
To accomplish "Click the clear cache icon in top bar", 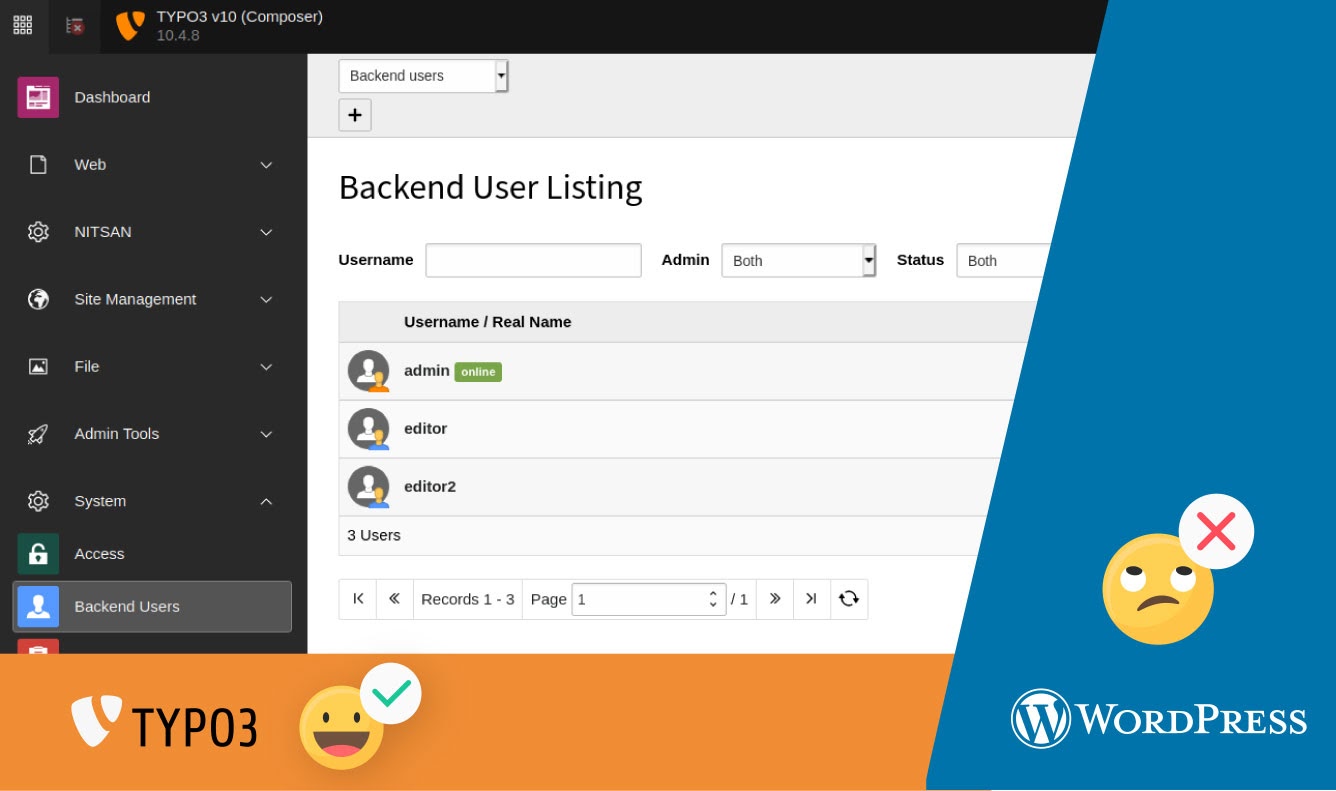I will 73,26.
